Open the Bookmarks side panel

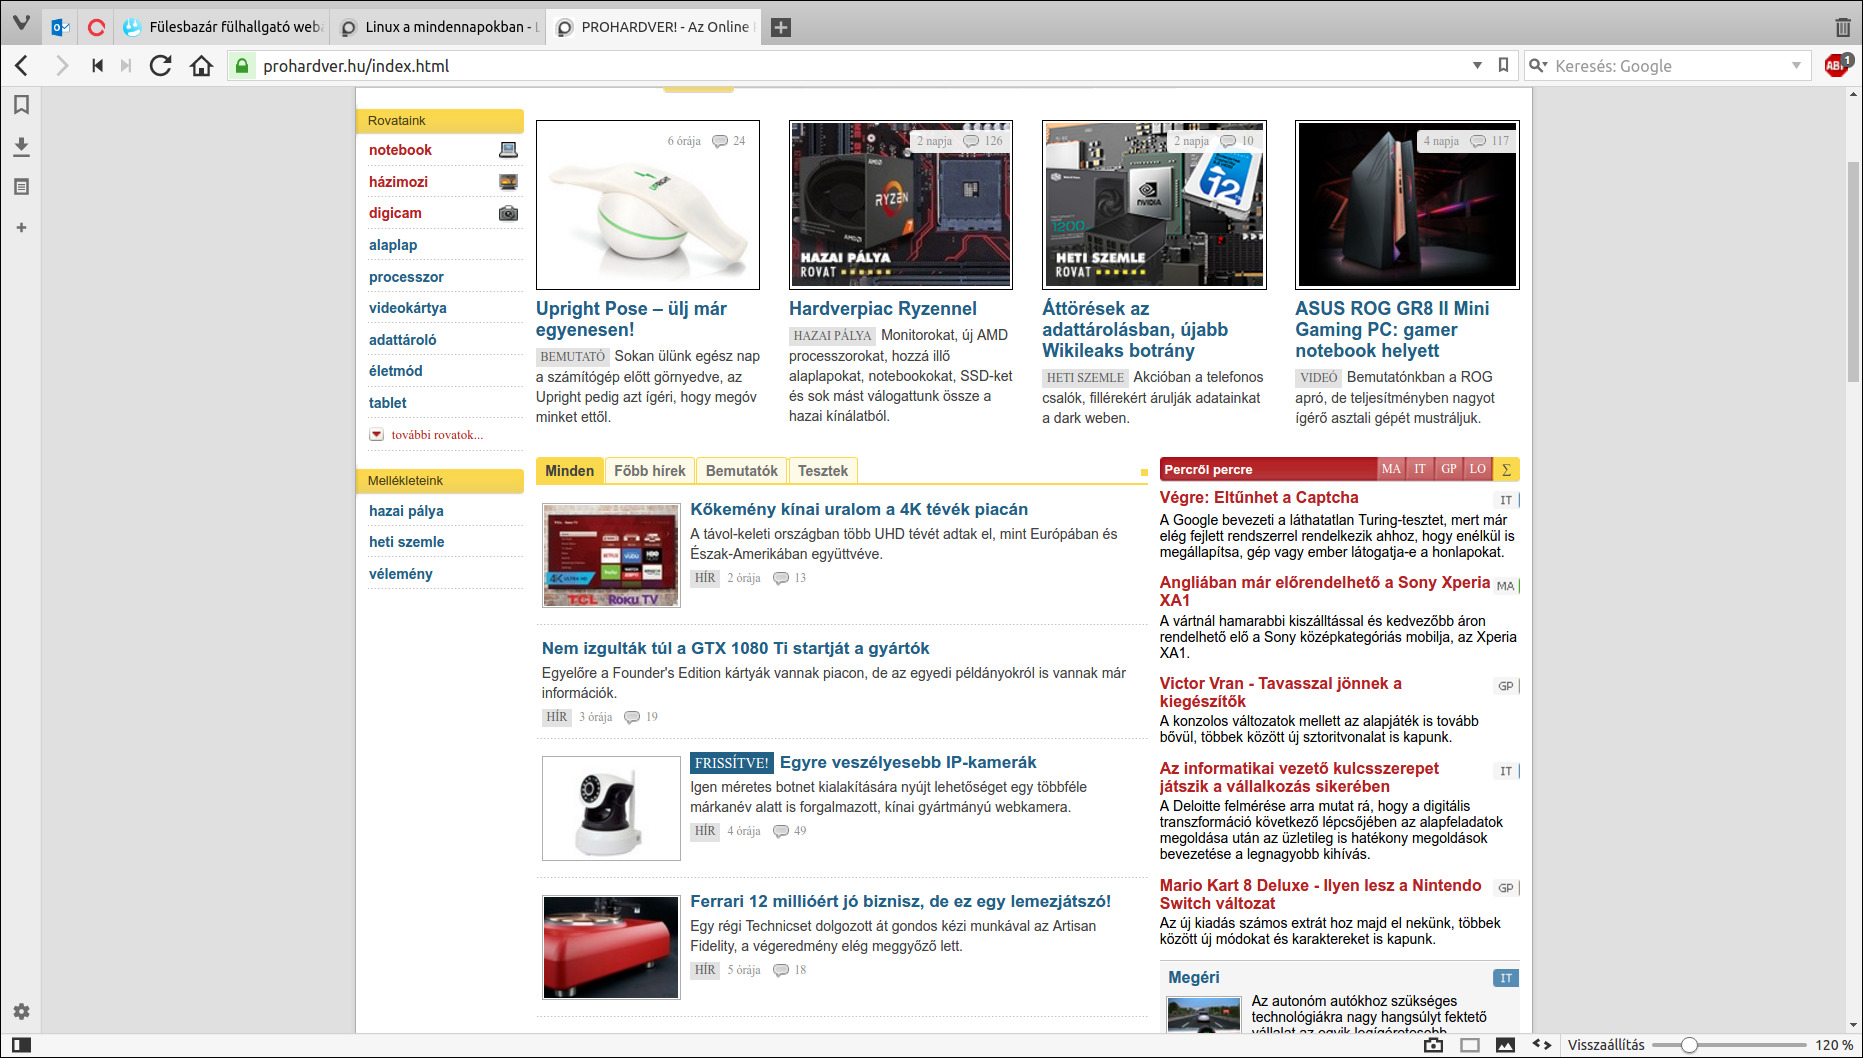pos(21,105)
